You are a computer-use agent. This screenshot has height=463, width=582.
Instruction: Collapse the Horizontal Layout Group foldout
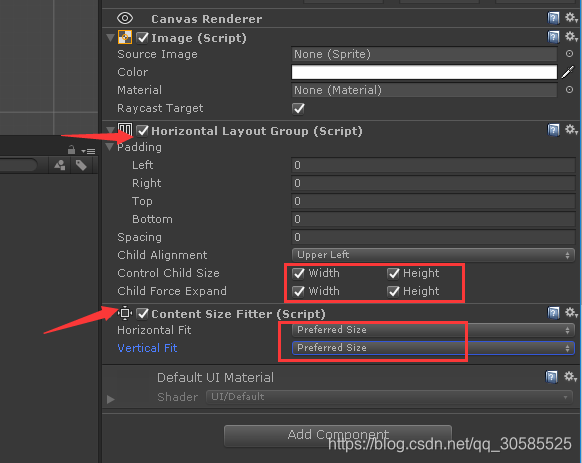110,130
